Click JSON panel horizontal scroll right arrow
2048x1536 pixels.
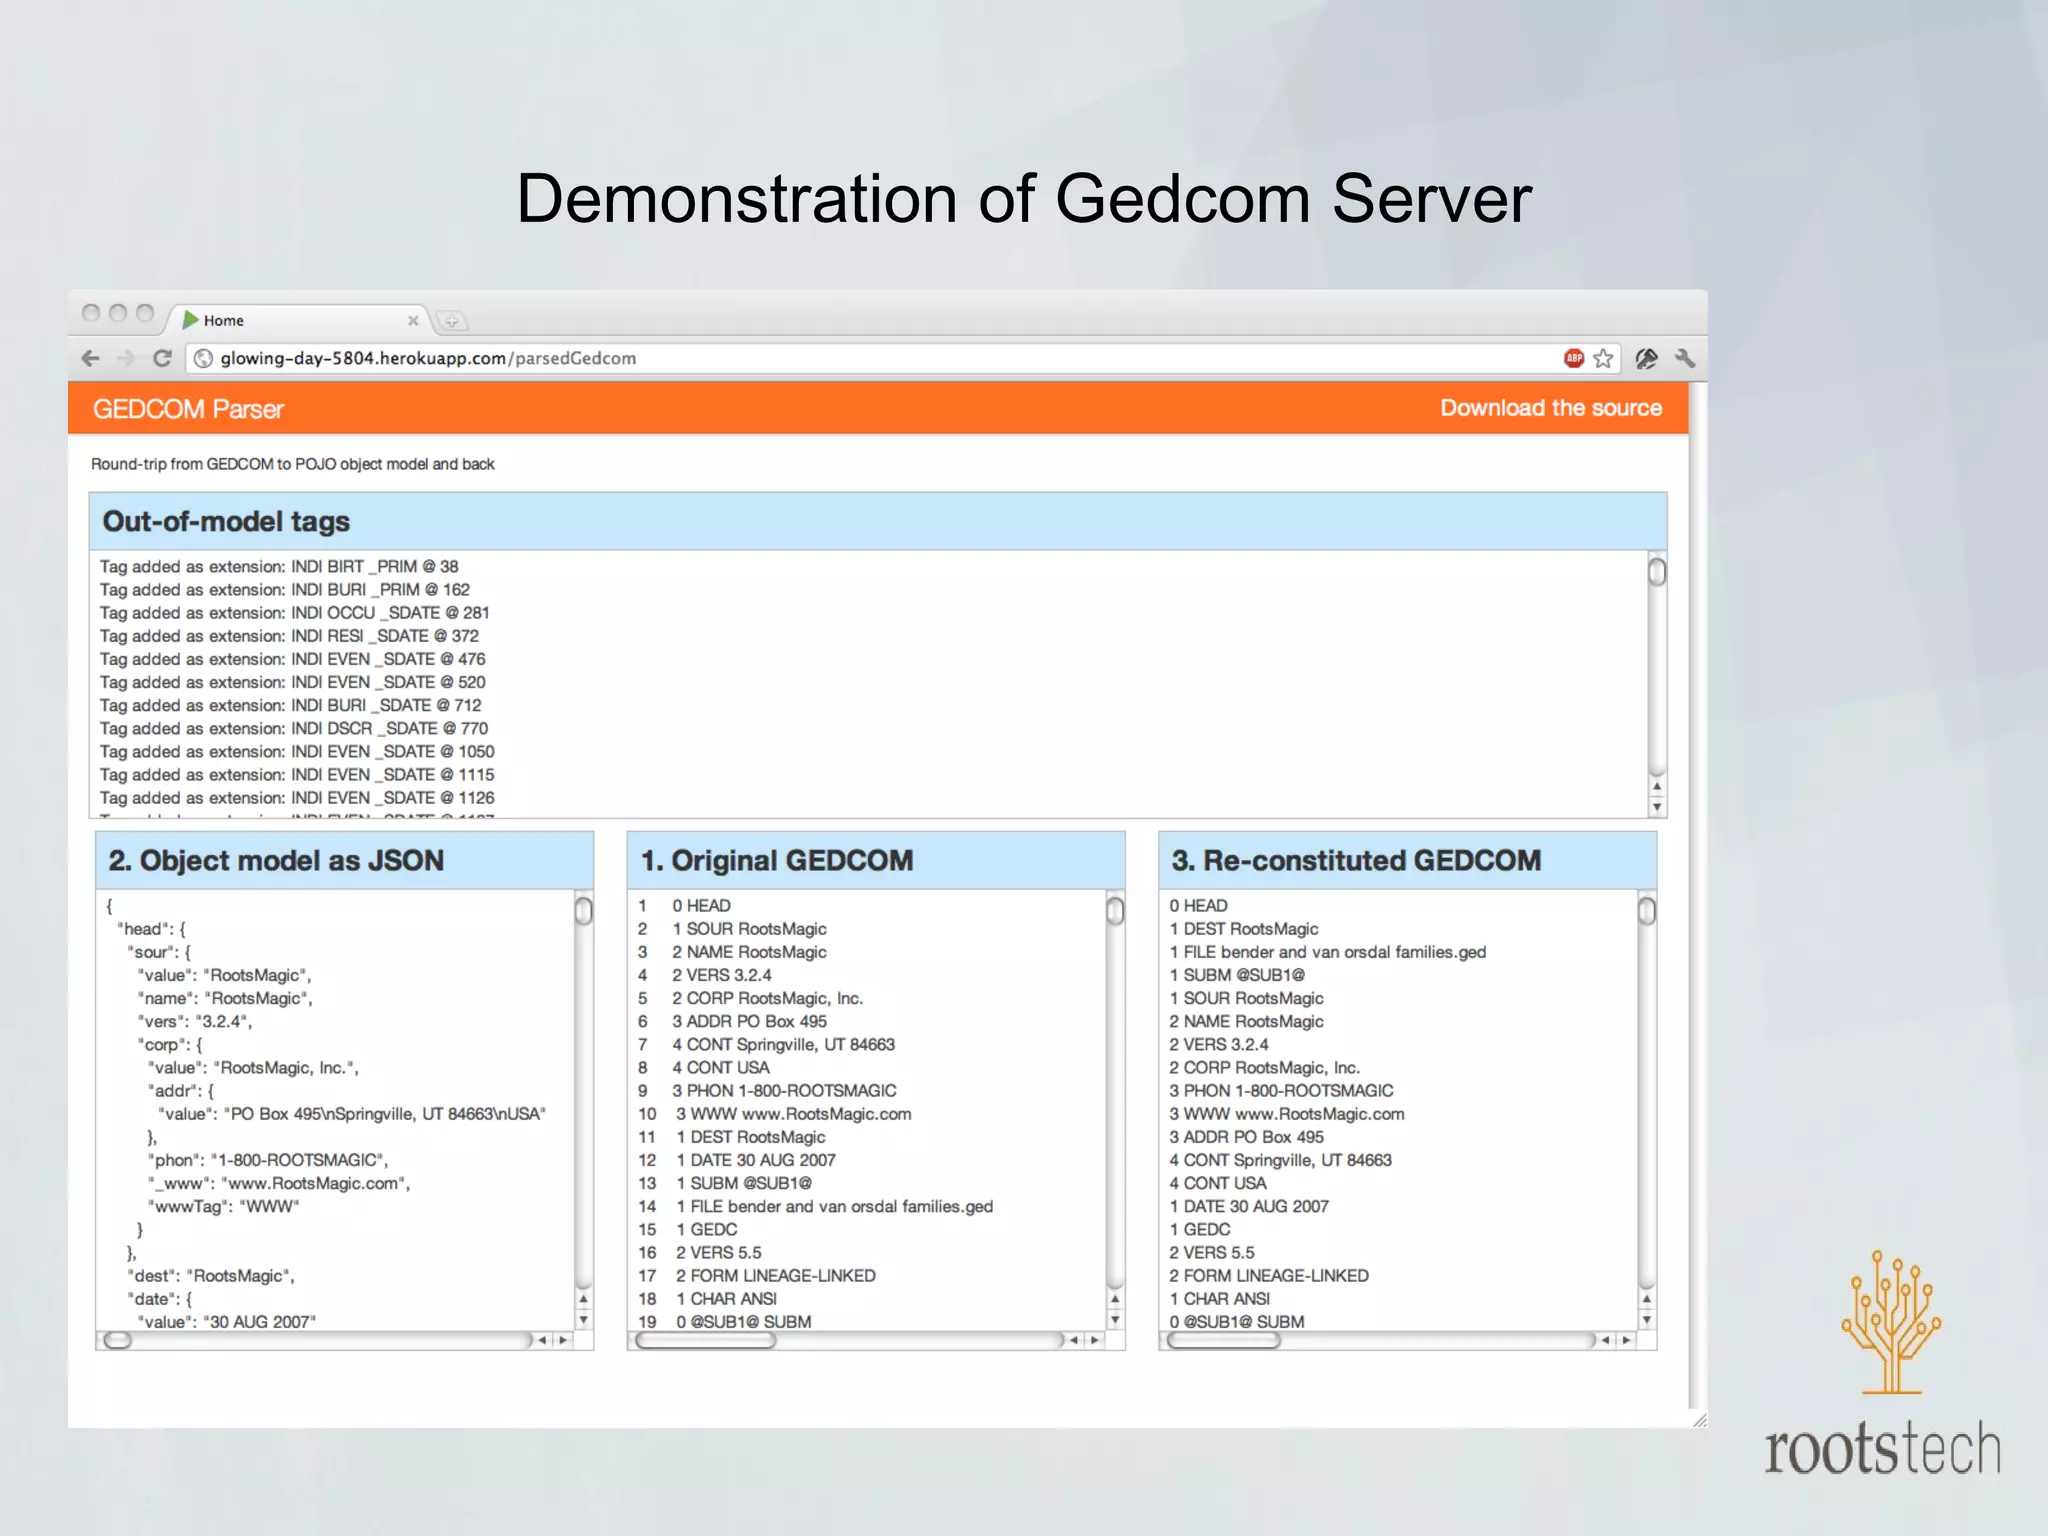563,1340
